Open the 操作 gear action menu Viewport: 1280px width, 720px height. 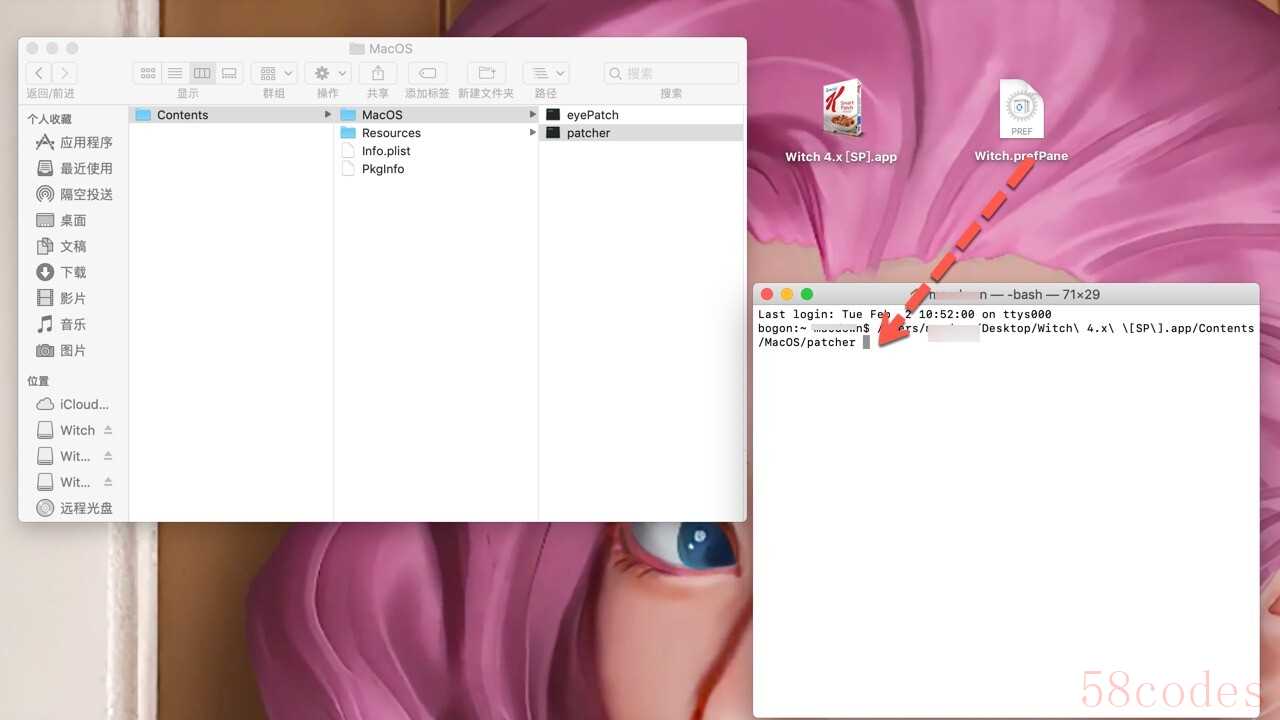328,73
